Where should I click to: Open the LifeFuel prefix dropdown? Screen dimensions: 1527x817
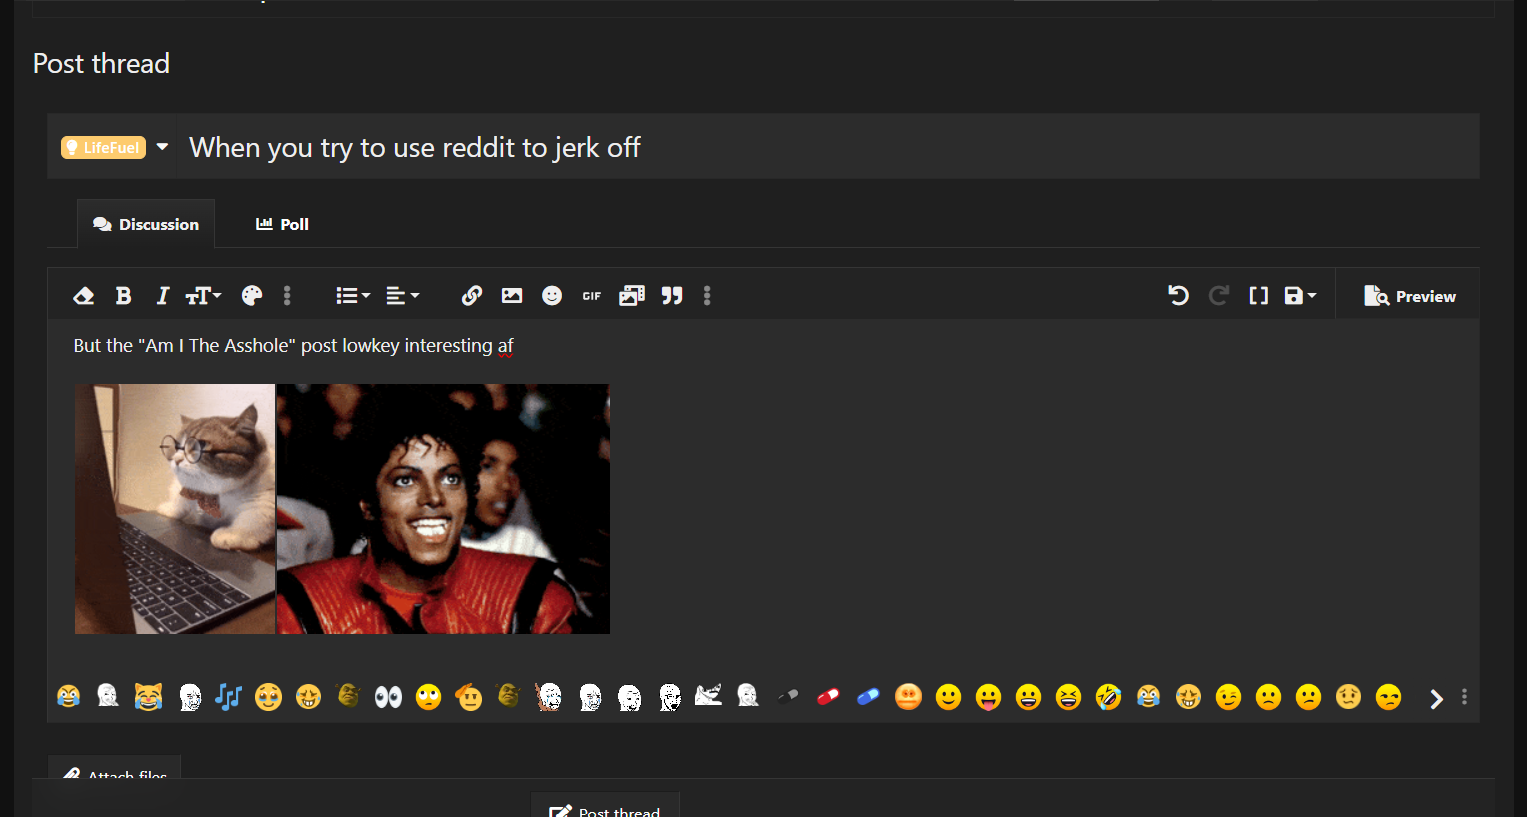tap(114, 147)
